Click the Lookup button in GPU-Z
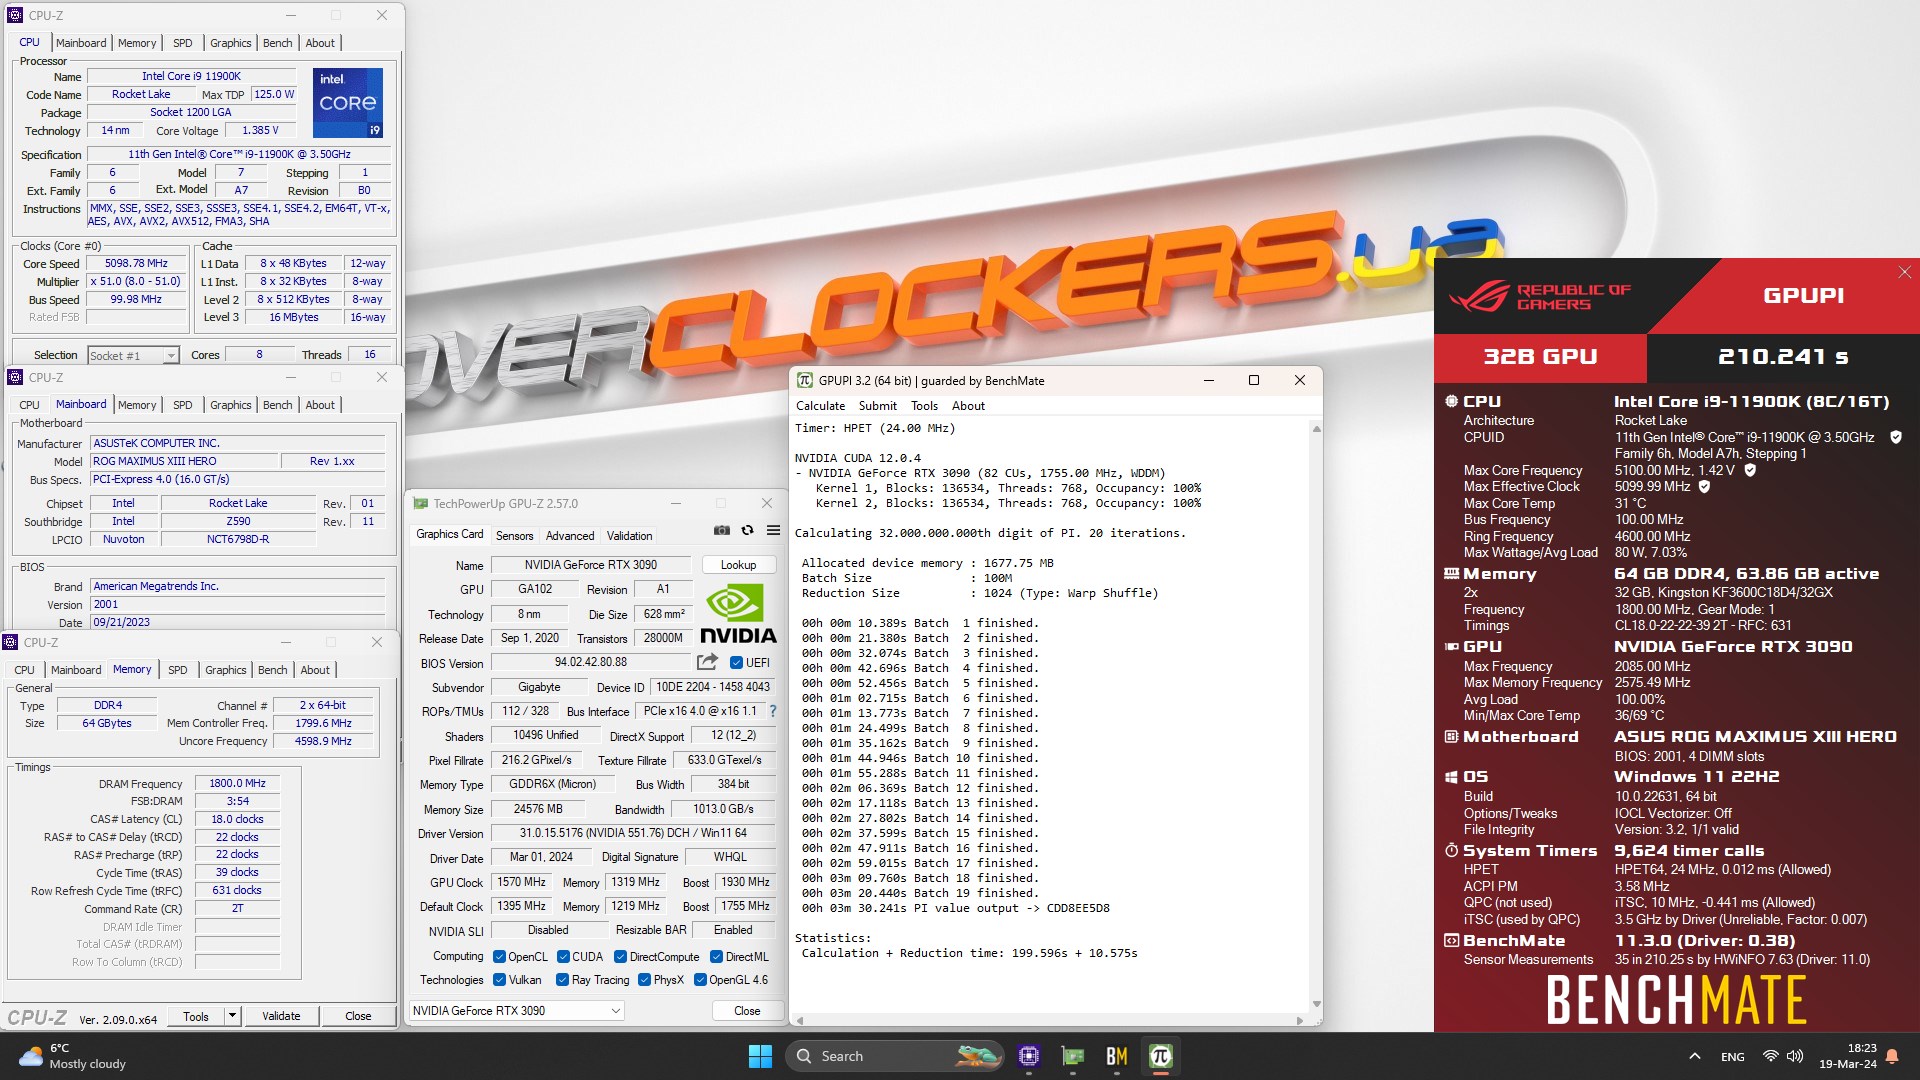The width and height of the screenshot is (1920, 1080). pyautogui.click(x=738, y=565)
